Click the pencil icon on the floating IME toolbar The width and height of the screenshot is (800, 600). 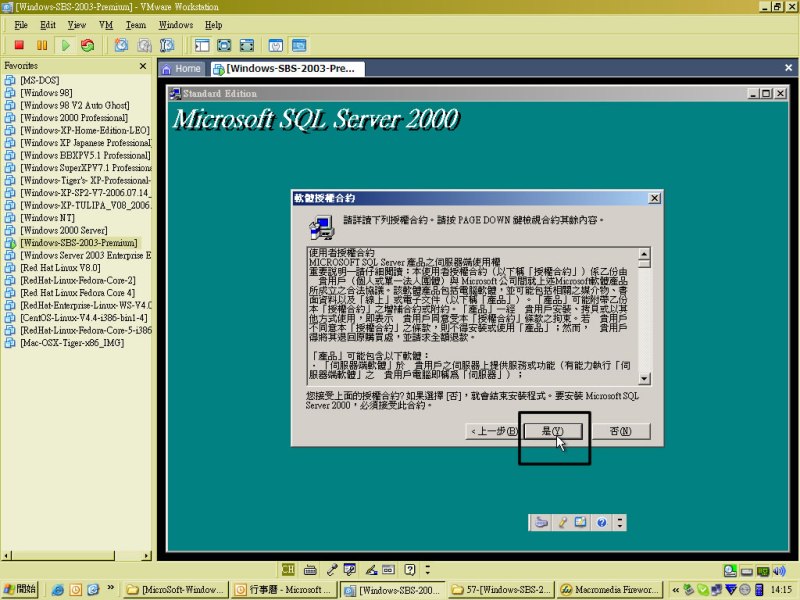click(x=562, y=522)
